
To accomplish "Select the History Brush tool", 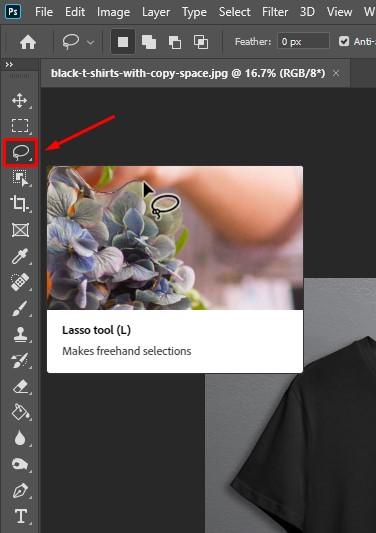I will coord(20,360).
